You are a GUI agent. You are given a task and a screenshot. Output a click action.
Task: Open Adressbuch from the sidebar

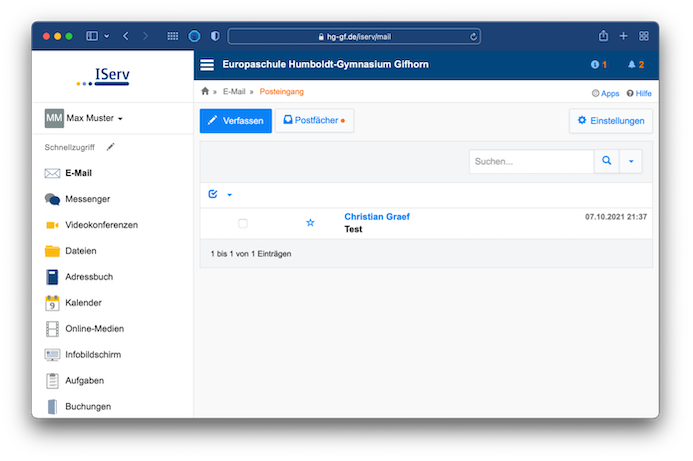coord(89,277)
